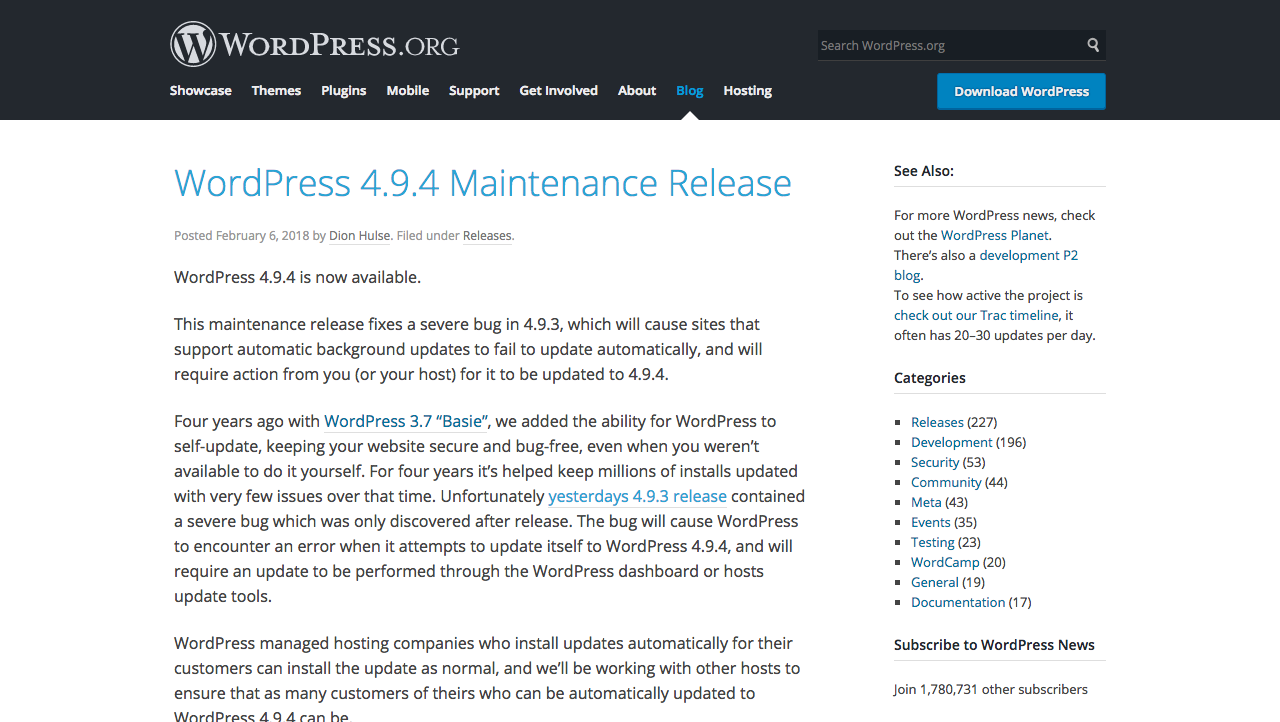The width and height of the screenshot is (1280, 722).
Task: Click the WordPress.org logo
Action: coord(314,45)
